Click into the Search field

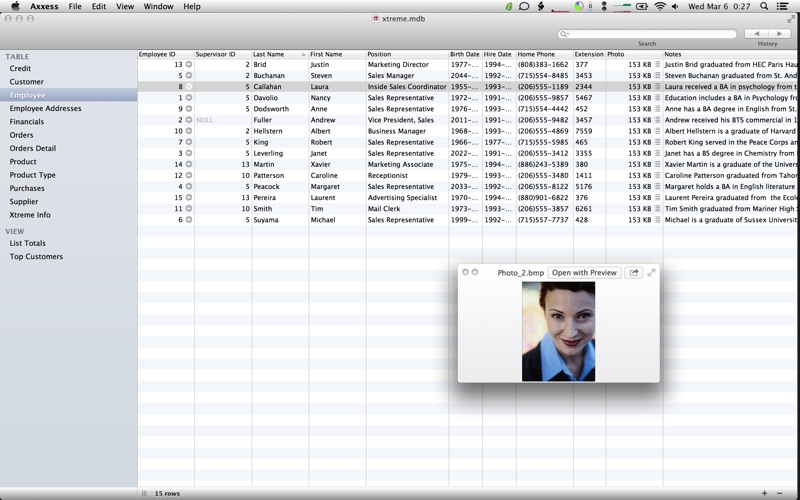pyautogui.click(x=650, y=34)
